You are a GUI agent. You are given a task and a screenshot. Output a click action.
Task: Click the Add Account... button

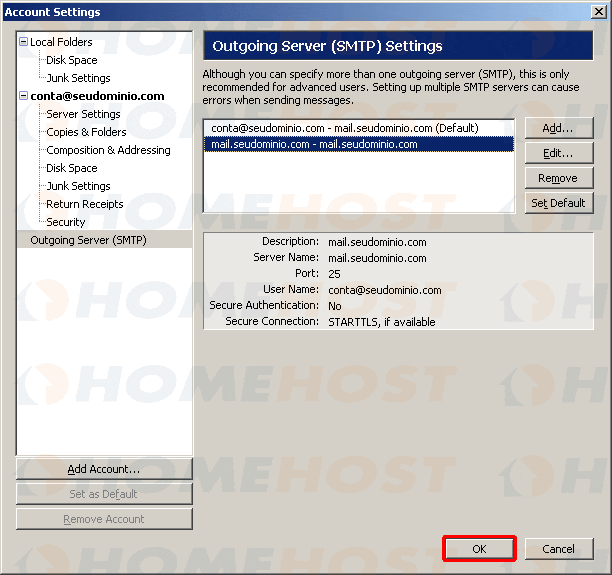[x=104, y=469]
